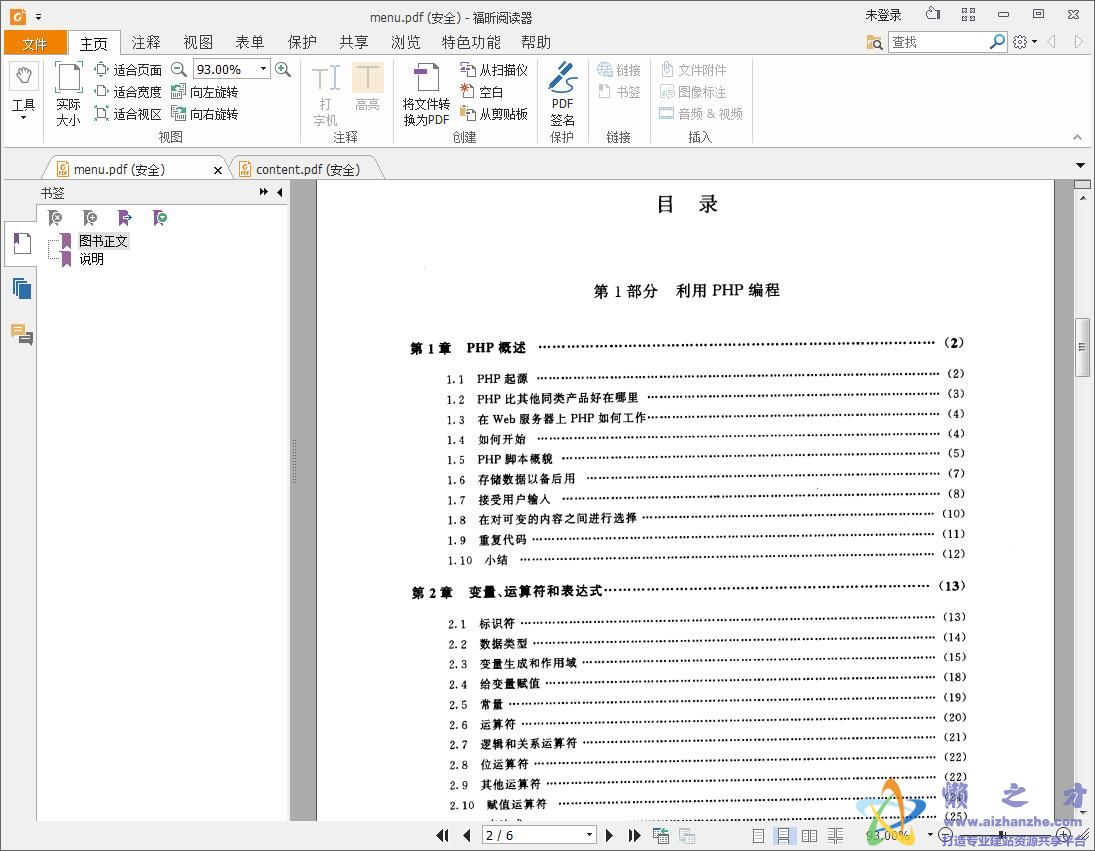Select the Hand tool in the tools panel
This screenshot has height=851, width=1095.
23,74
